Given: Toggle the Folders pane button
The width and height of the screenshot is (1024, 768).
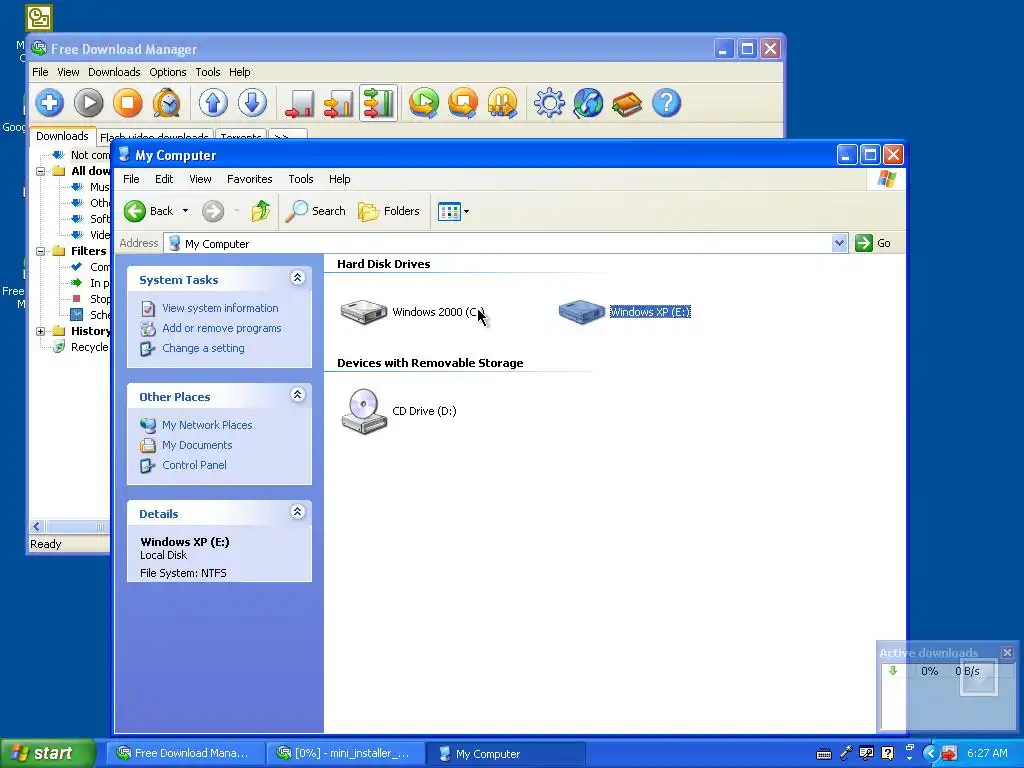Looking at the screenshot, I should click(389, 211).
